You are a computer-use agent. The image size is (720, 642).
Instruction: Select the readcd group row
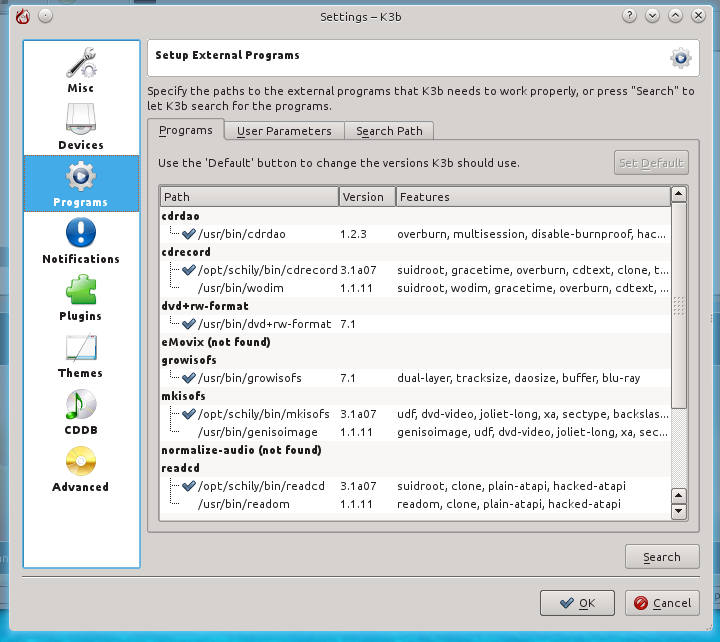click(416, 468)
